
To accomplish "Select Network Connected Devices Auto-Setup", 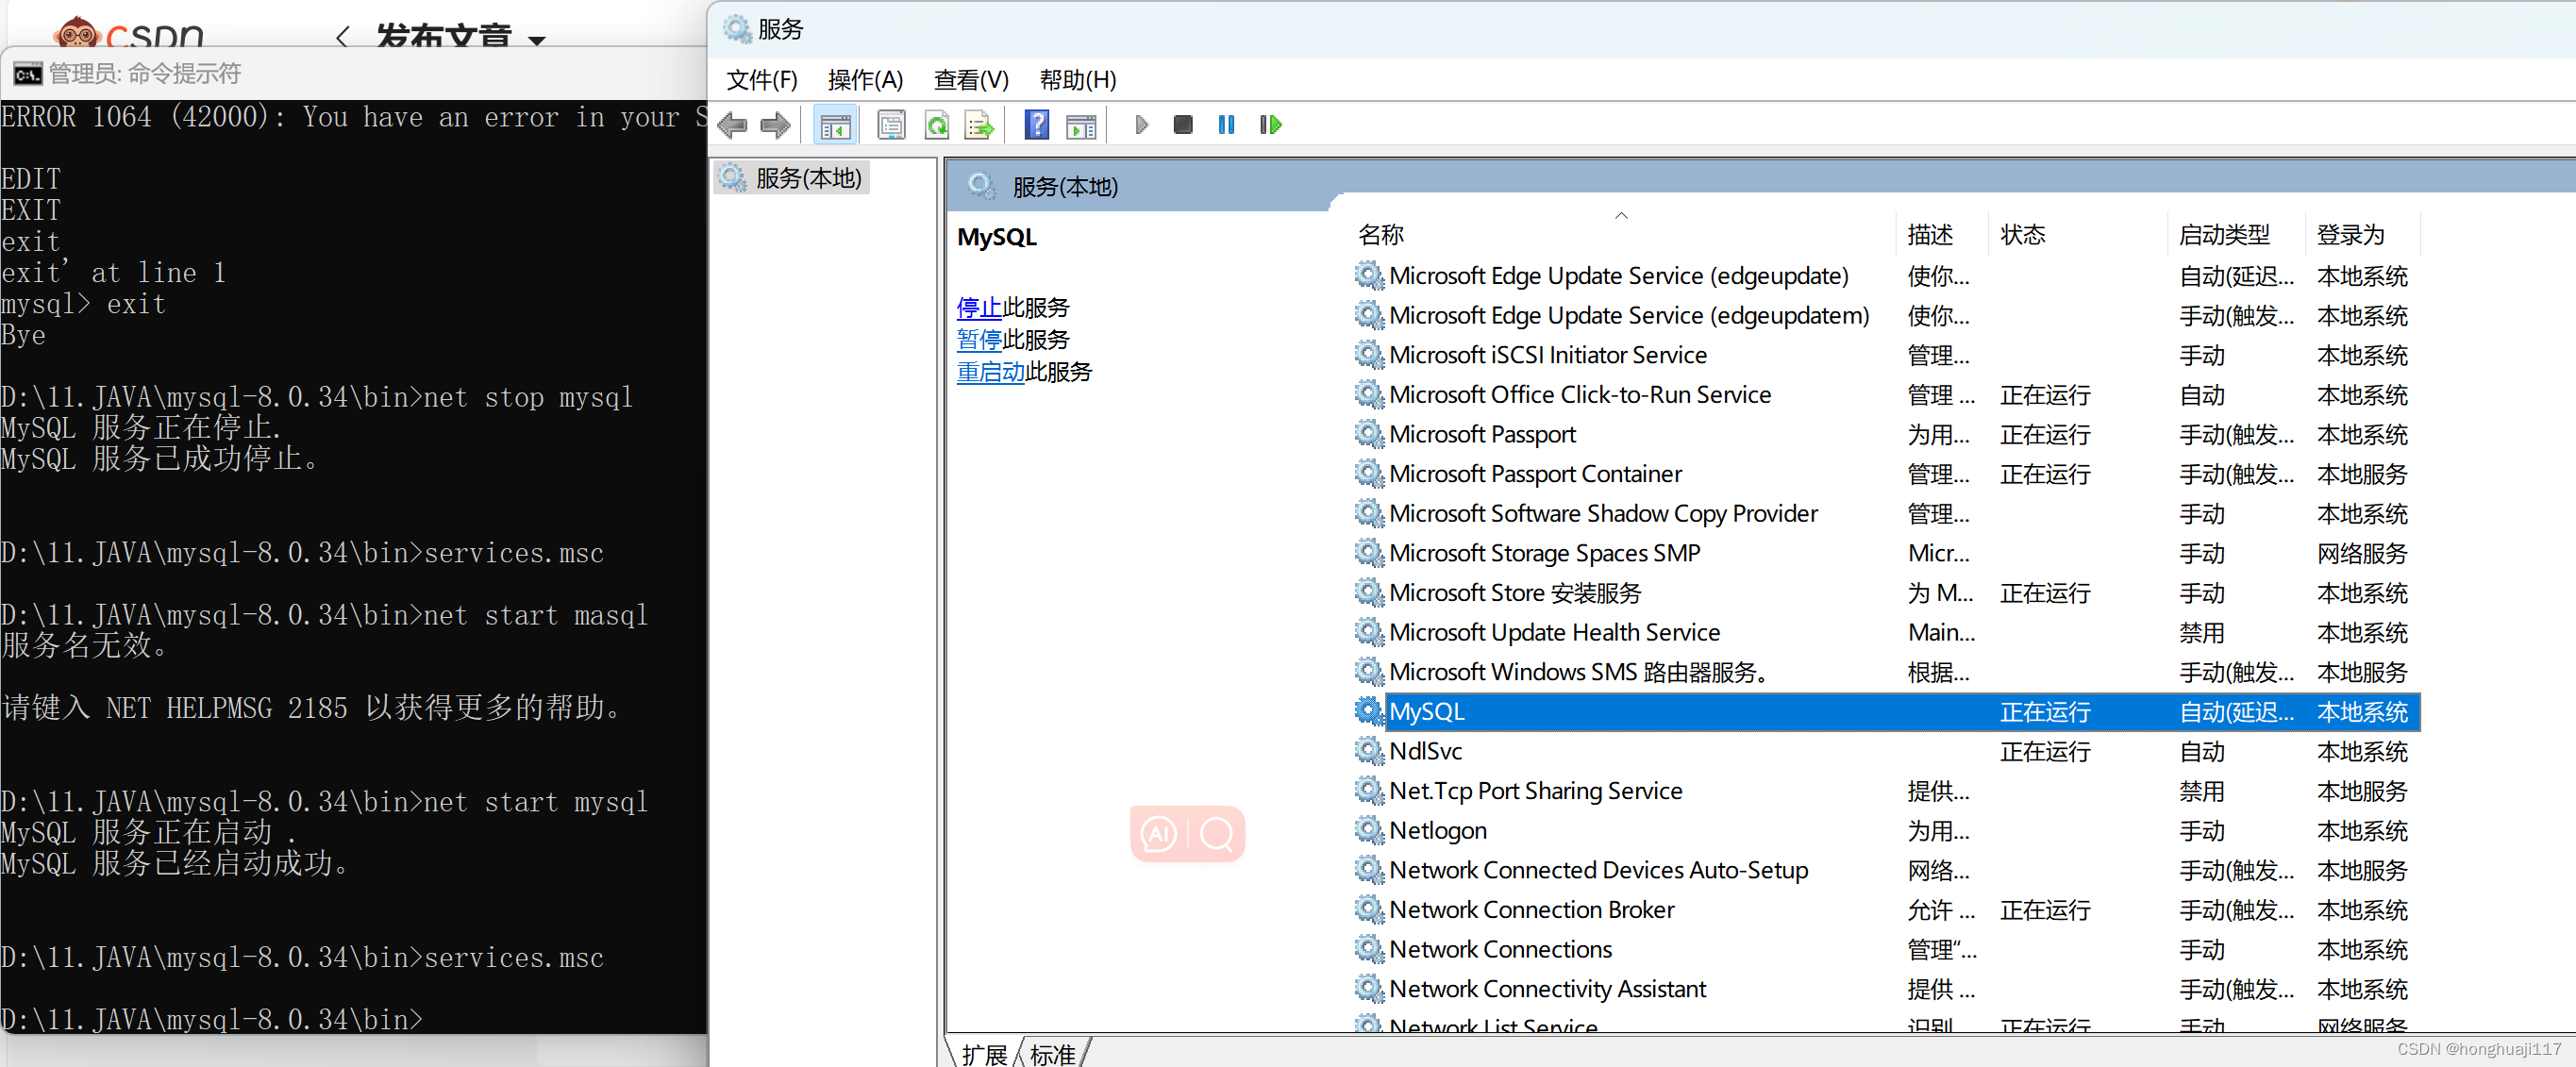I will pyautogui.click(x=1886, y=870).
